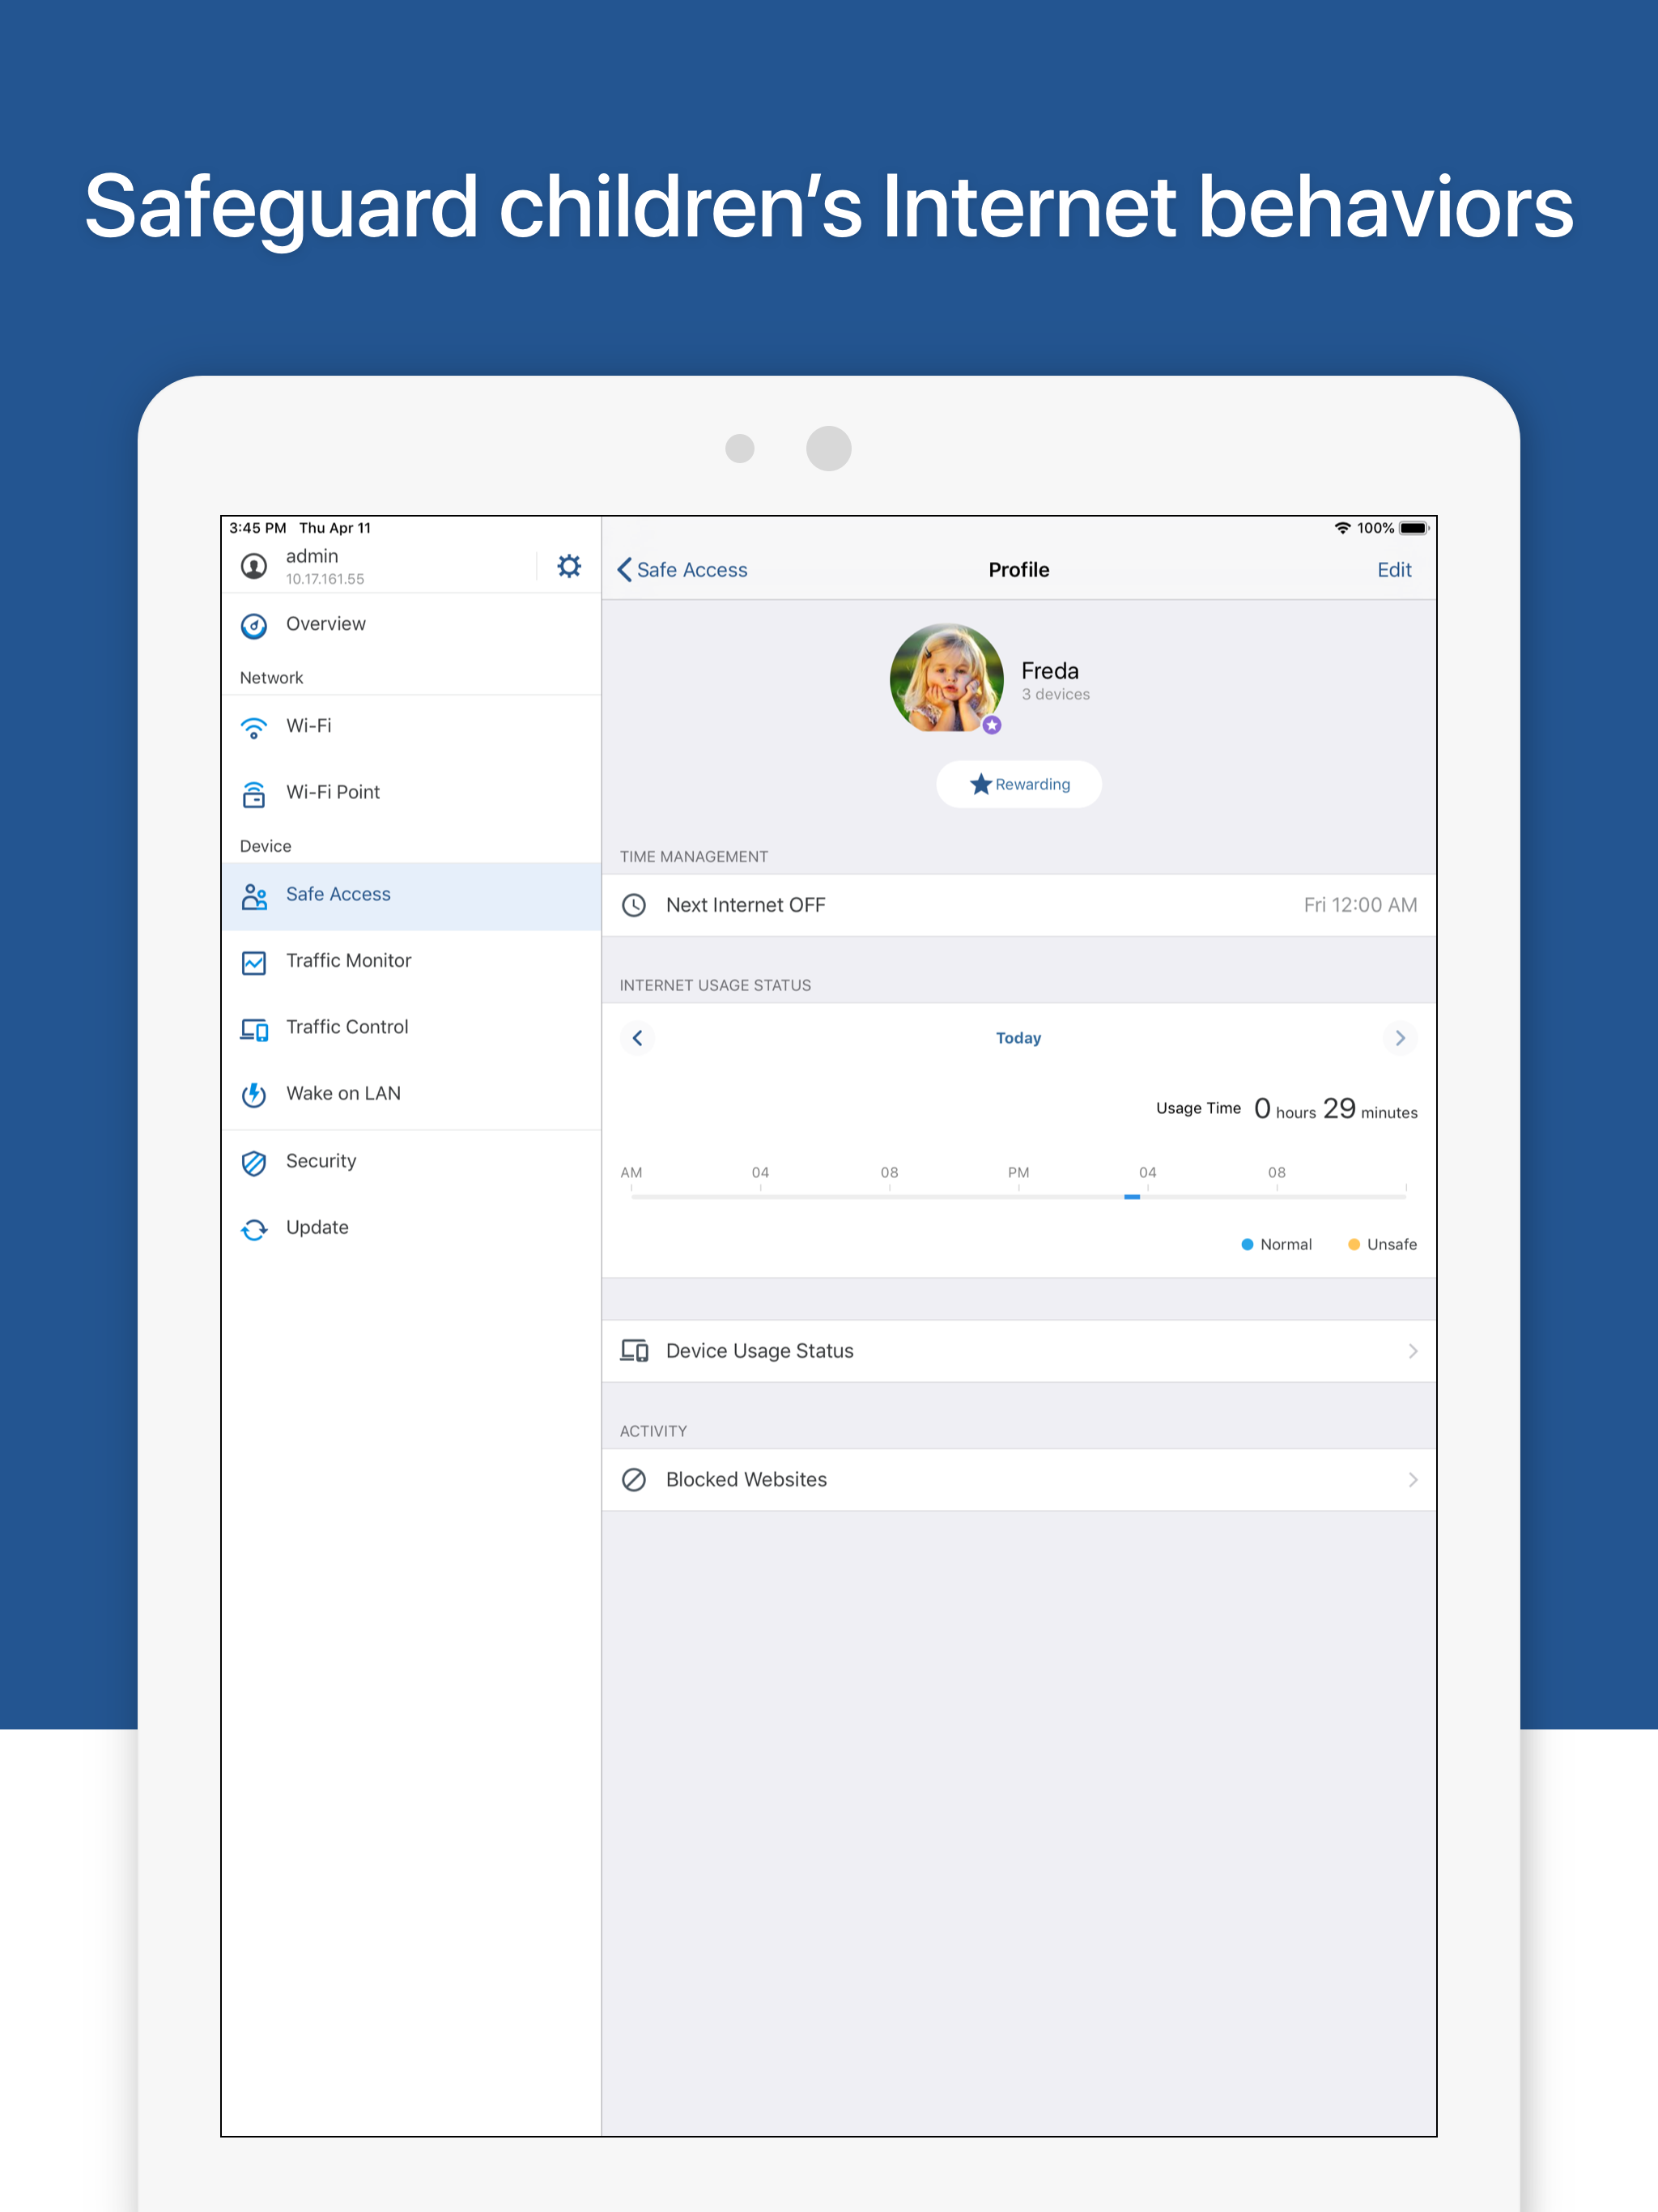Image resolution: width=1658 pixels, height=2212 pixels.
Task: Go to next day in usage status
Action: 1399,1038
